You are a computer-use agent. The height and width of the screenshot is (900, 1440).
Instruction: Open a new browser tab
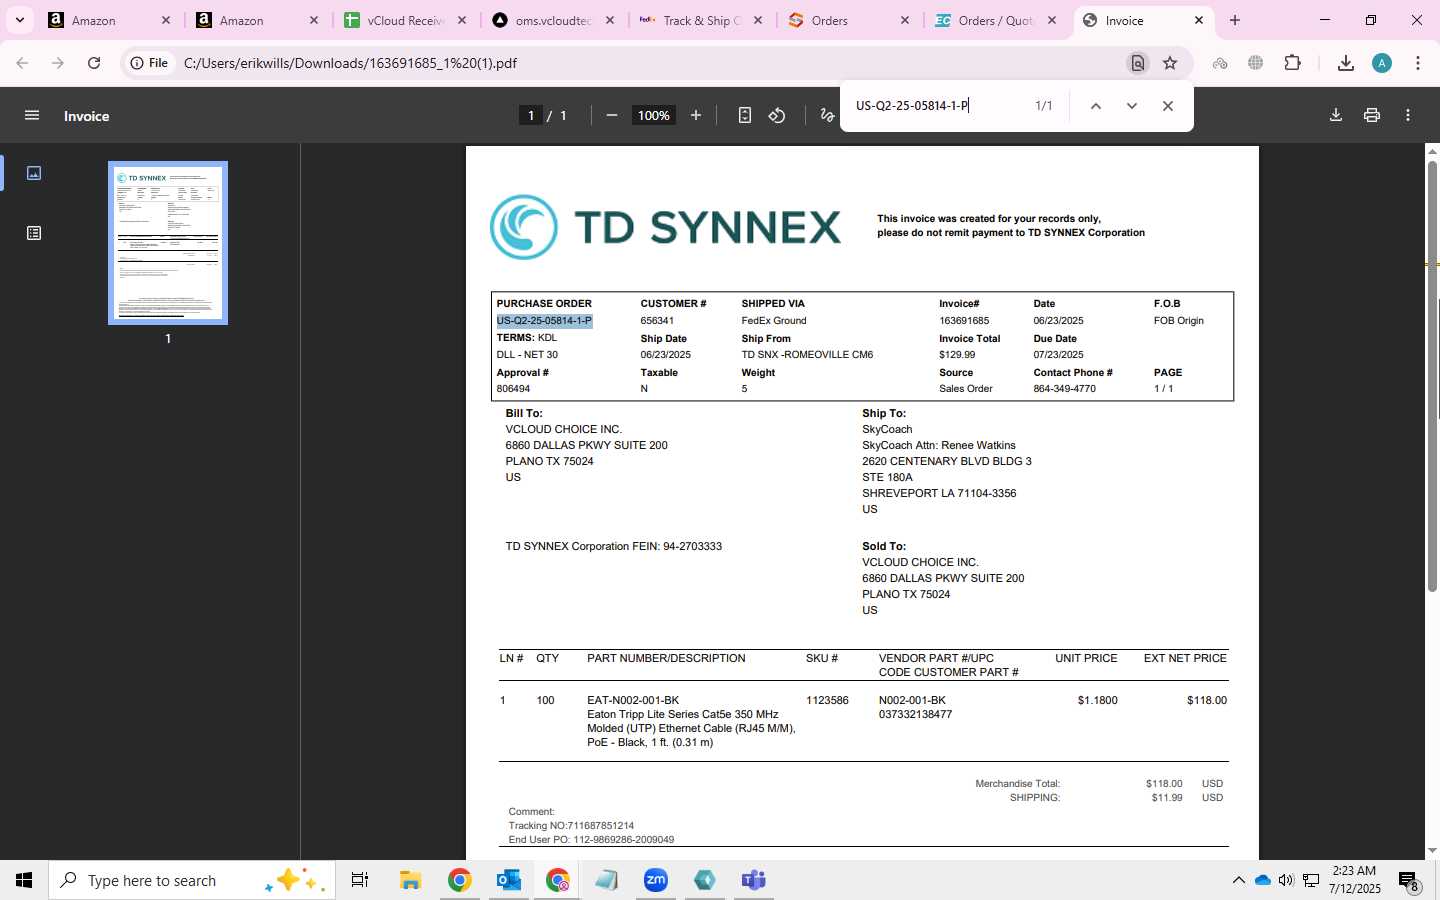(x=1235, y=20)
